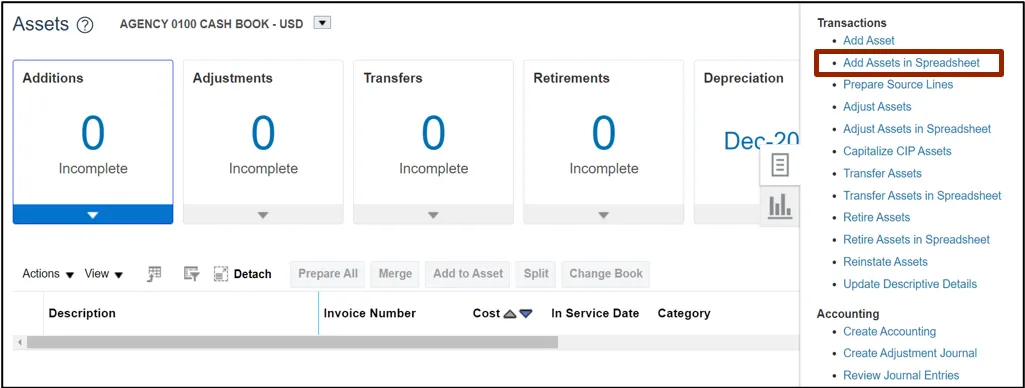Click the tasks panel document icon
This screenshot has width=1025, height=388.
(780, 165)
